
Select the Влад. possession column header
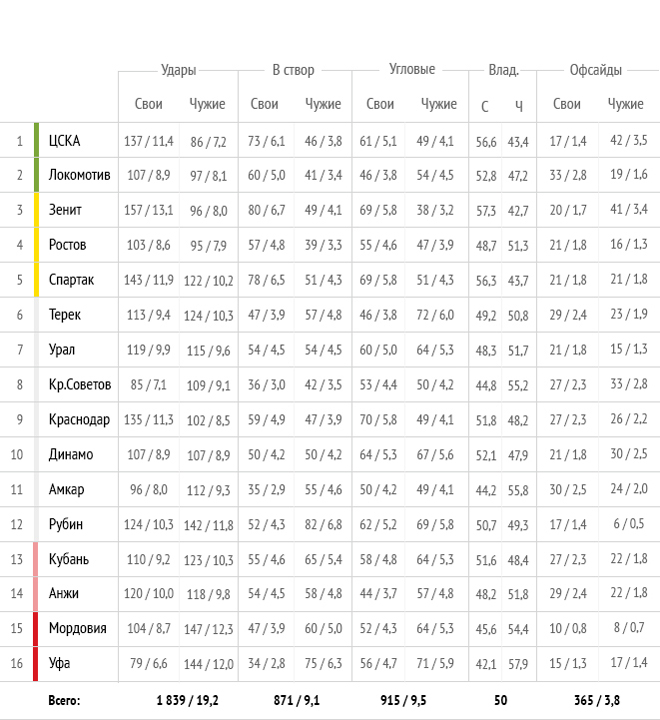(x=503, y=70)
